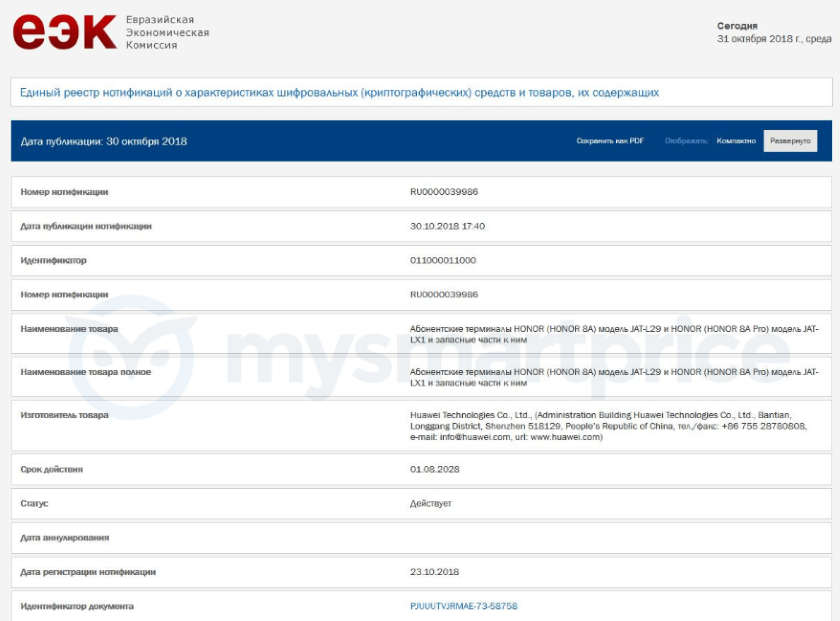Switch display to Компактно
Viewport: 840px width, 621px height.
[736, 141]
